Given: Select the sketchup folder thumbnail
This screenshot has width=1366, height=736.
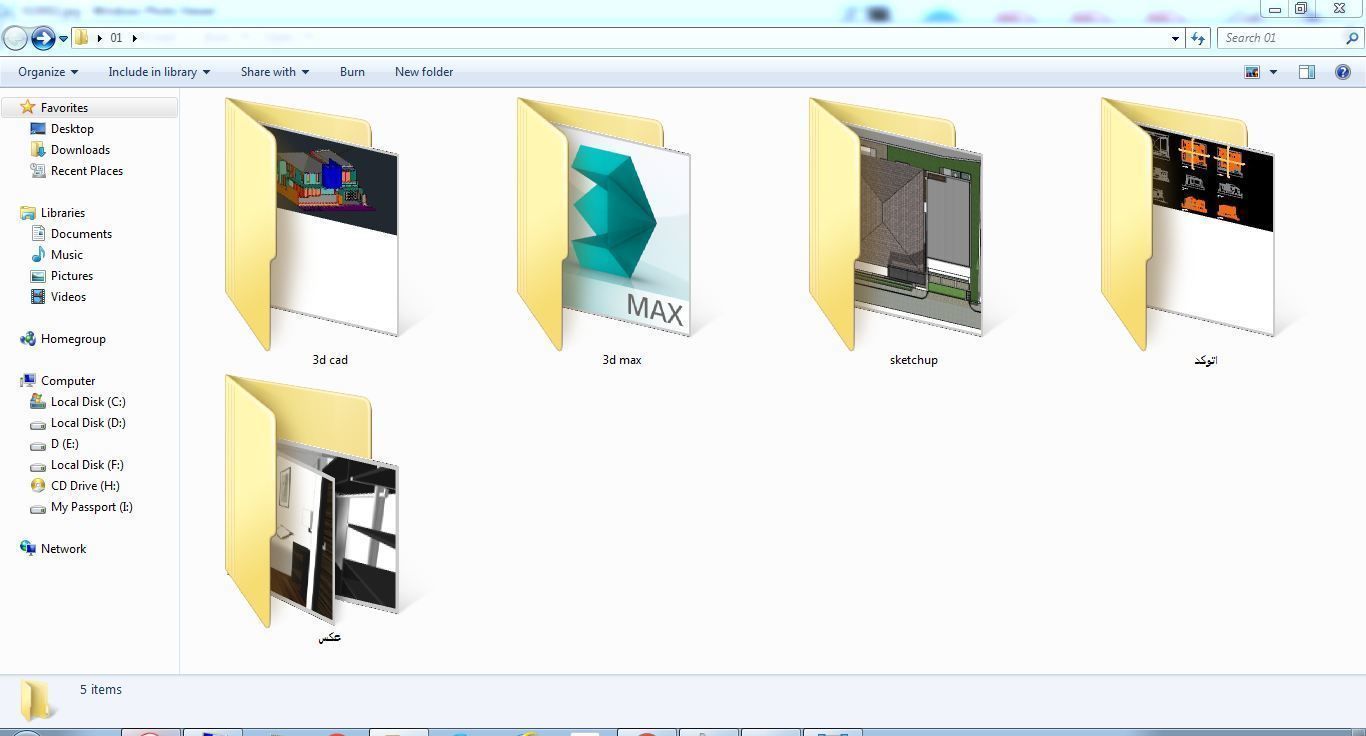Looking at the screenshot, I should pos(896,224).
